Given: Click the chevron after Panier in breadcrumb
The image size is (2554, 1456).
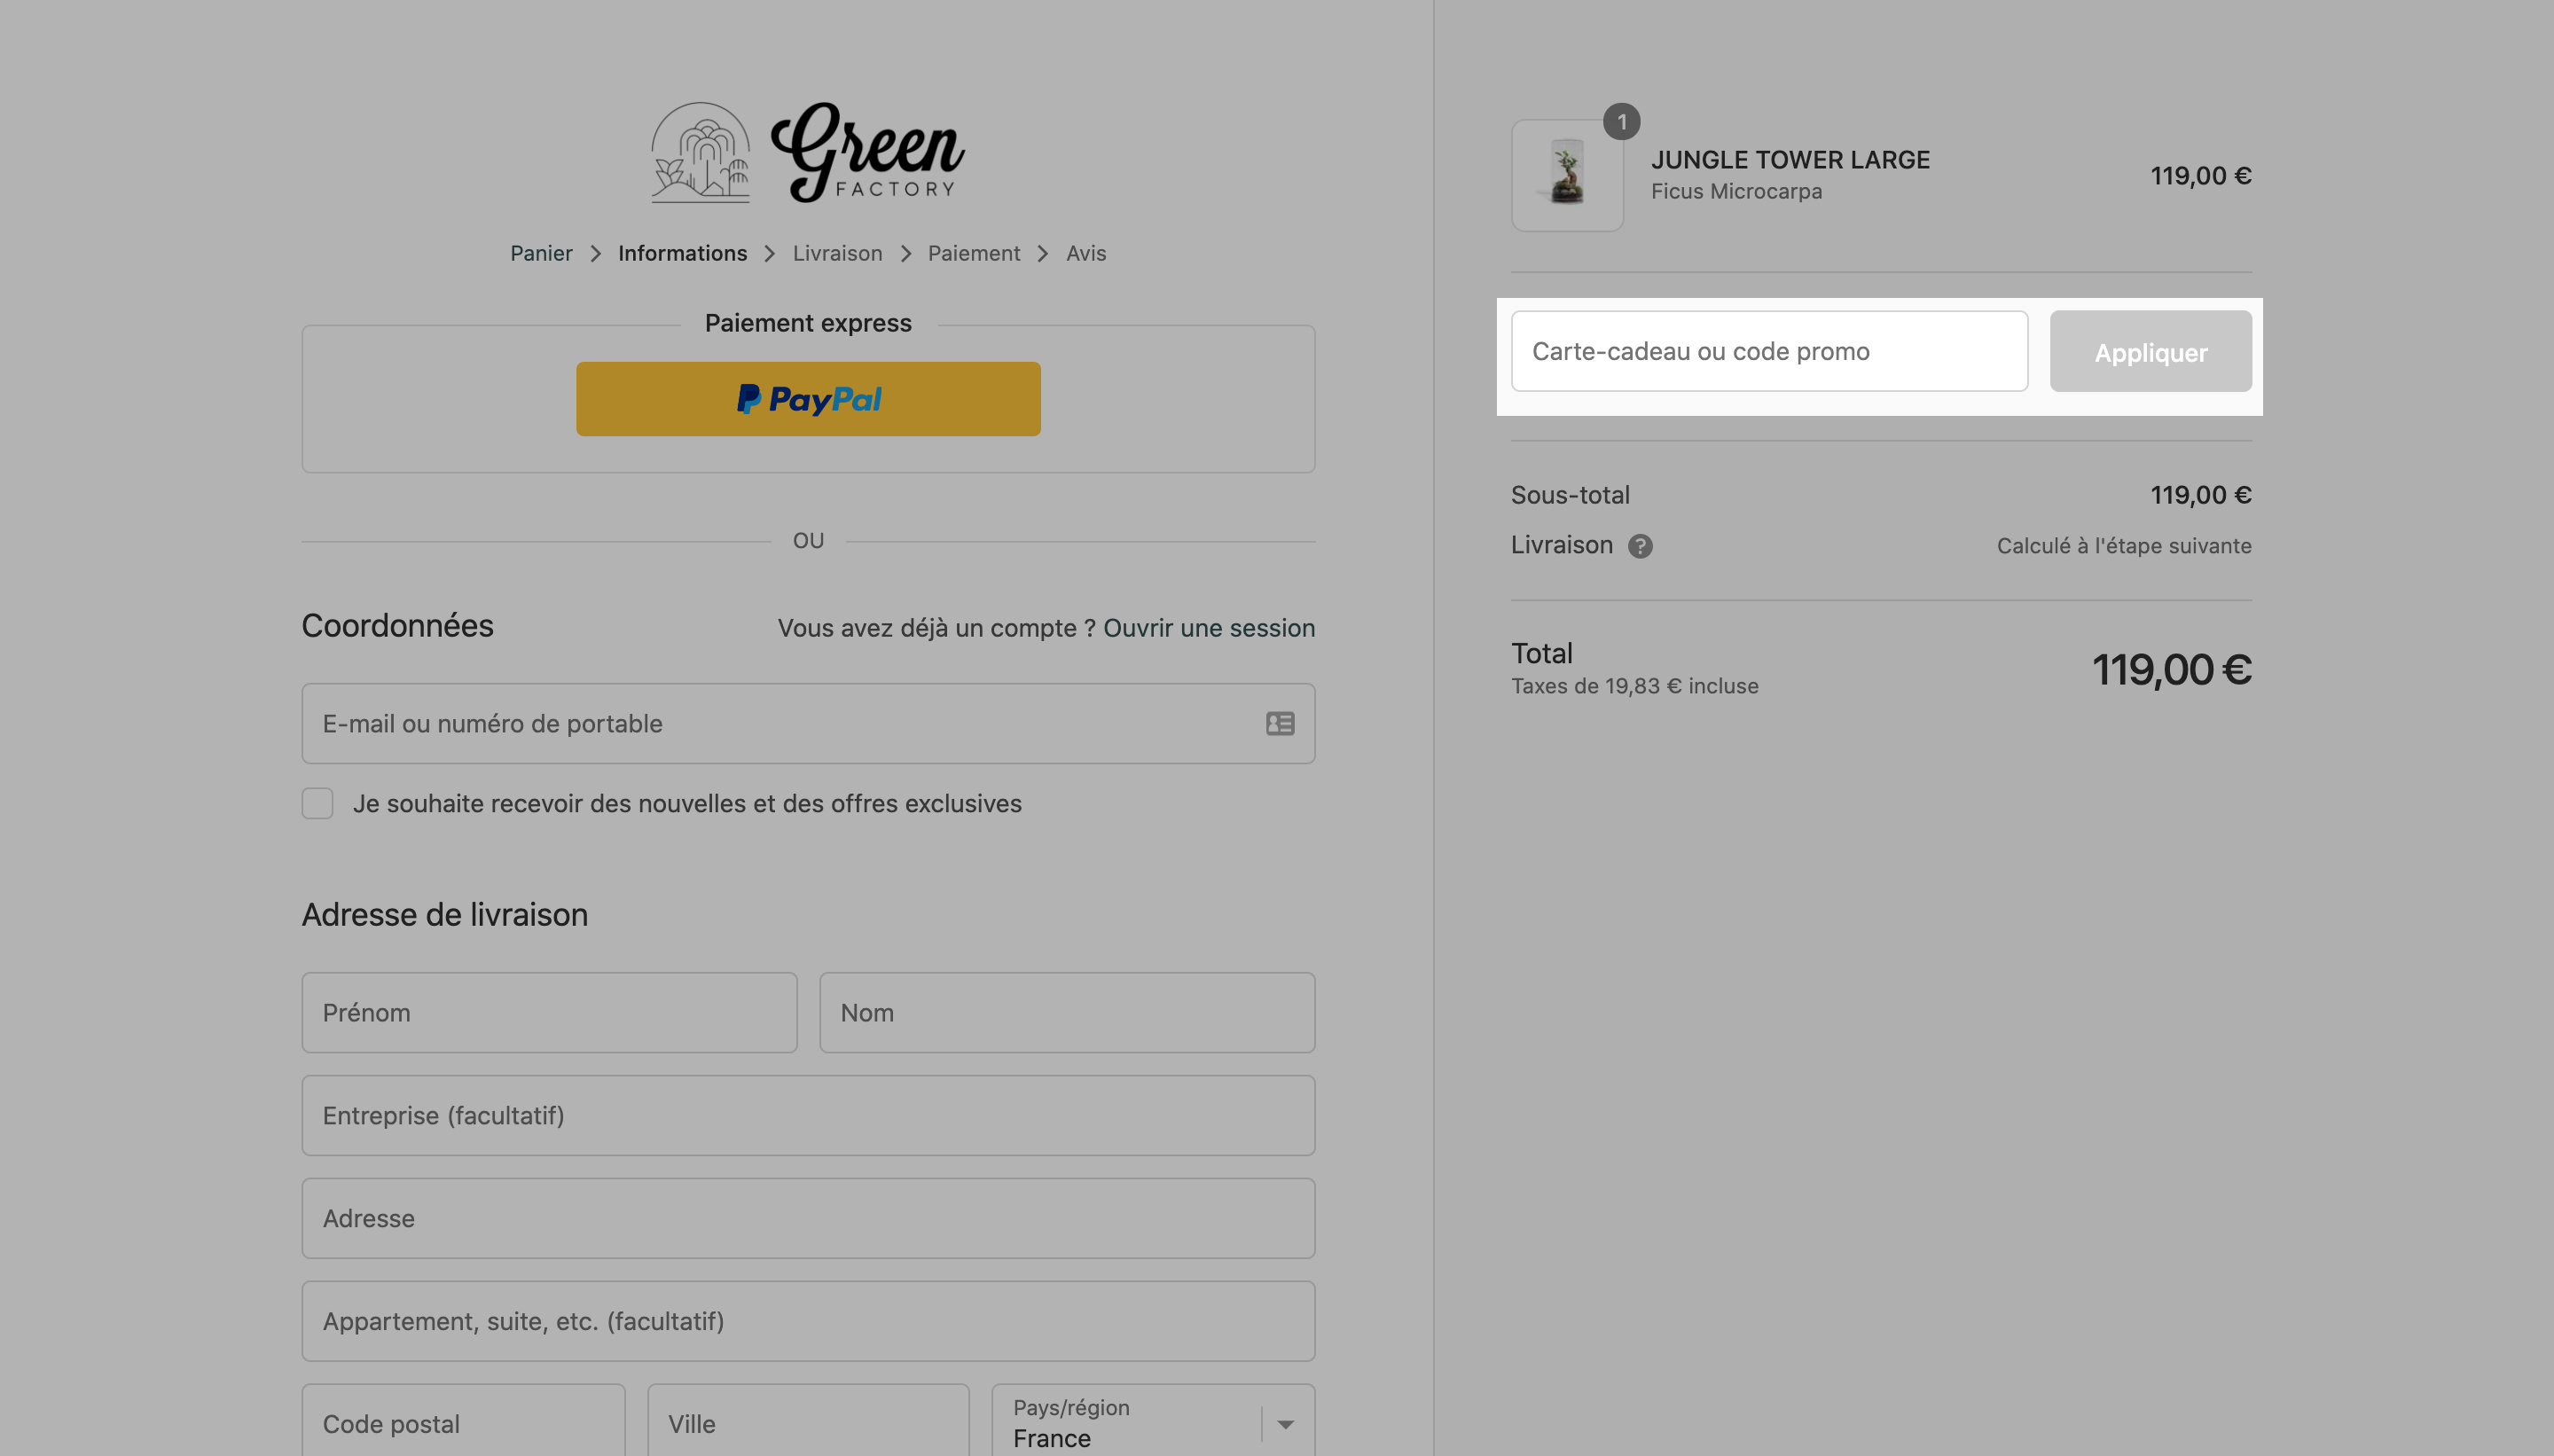Looking at the screenshot, I should click(595, 254).
